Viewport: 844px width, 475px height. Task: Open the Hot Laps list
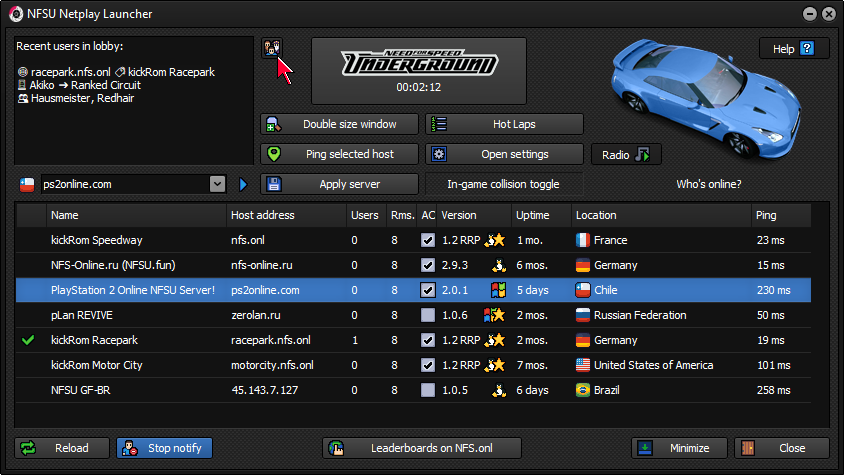pyautogui.click(x=504, y=125)
